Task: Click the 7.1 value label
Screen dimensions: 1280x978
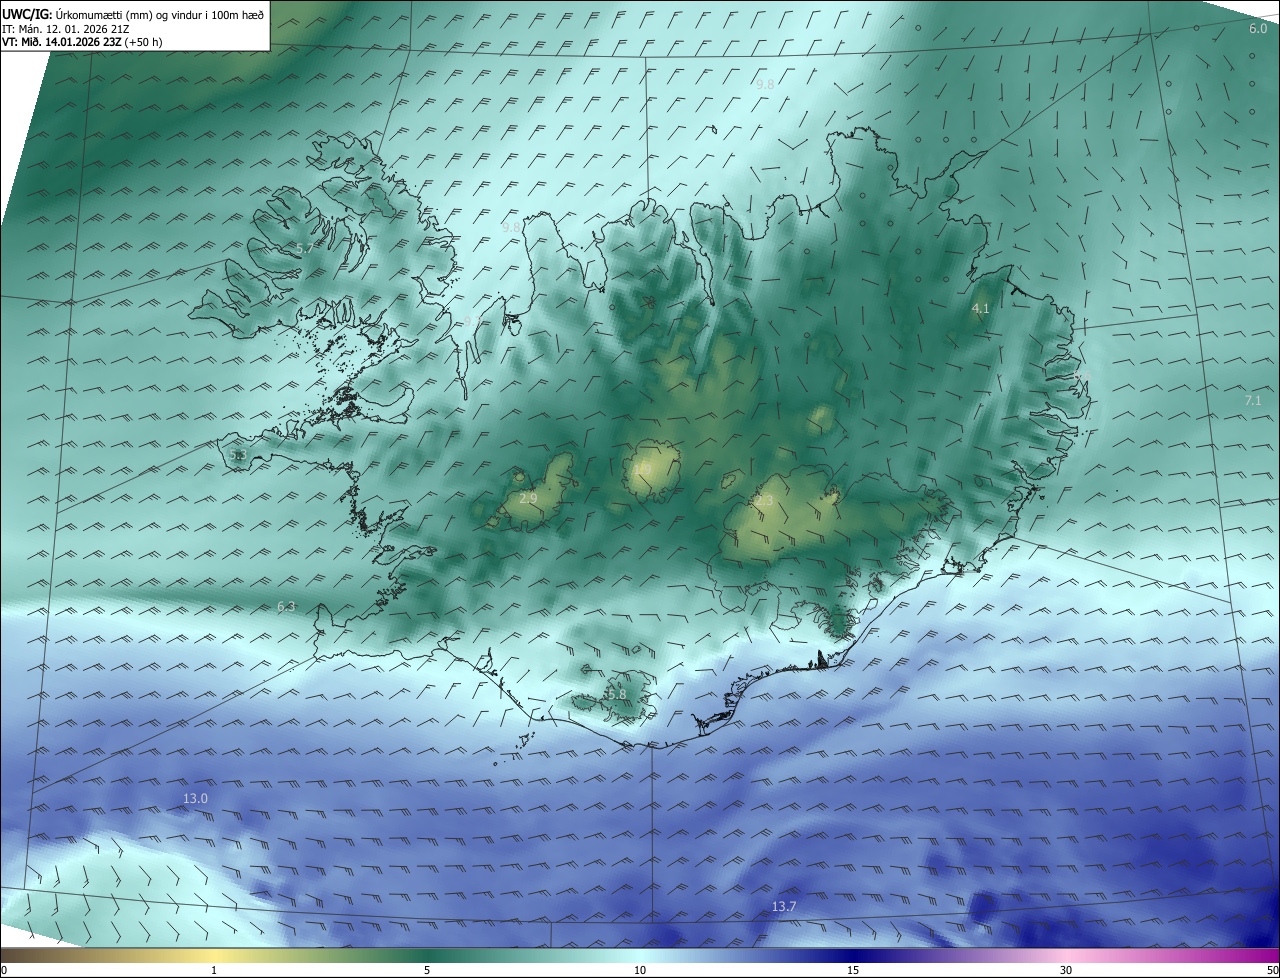Action: coord(1253,400)
